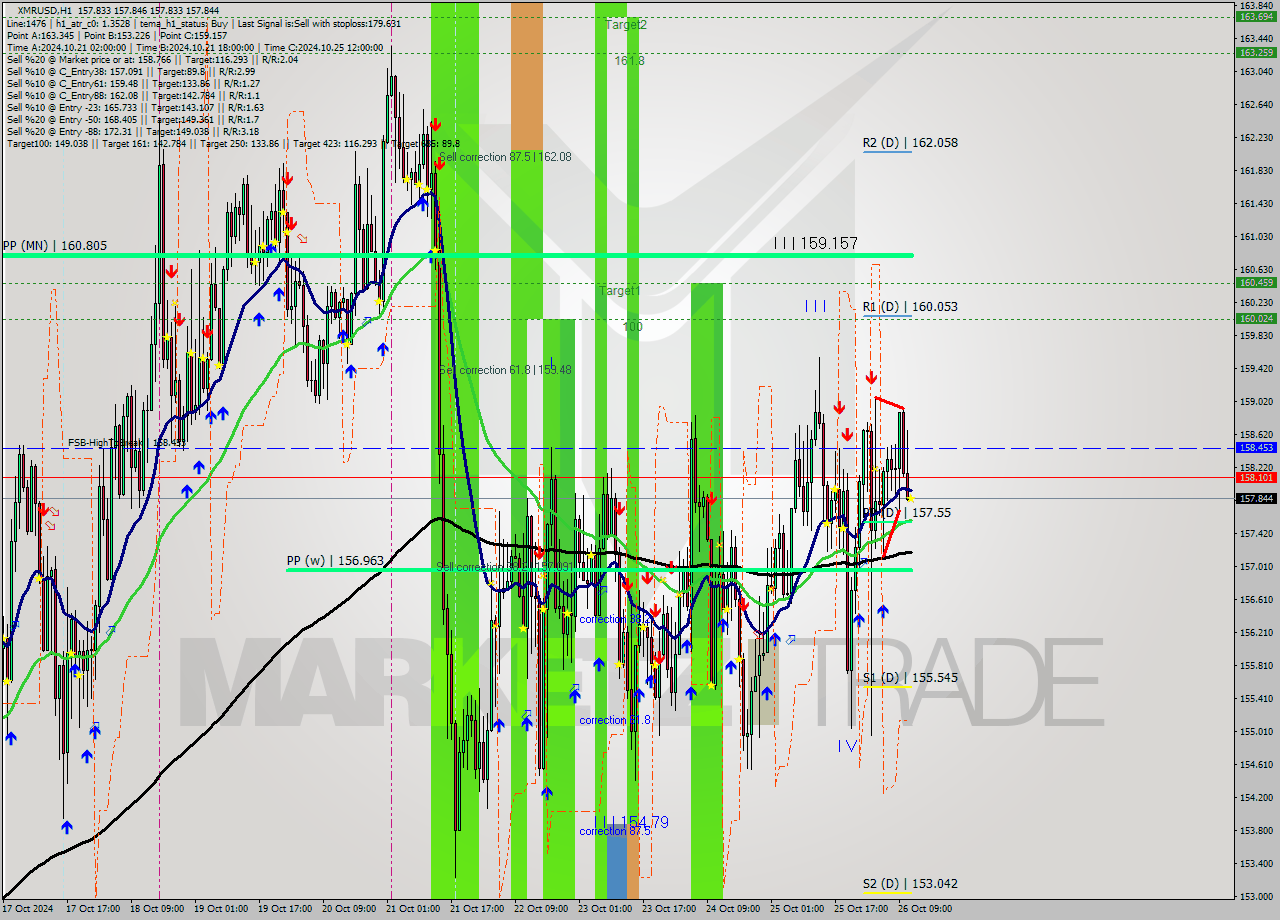
Task: Click the Point A:163.345 info line
Action: tap(117, 35)
